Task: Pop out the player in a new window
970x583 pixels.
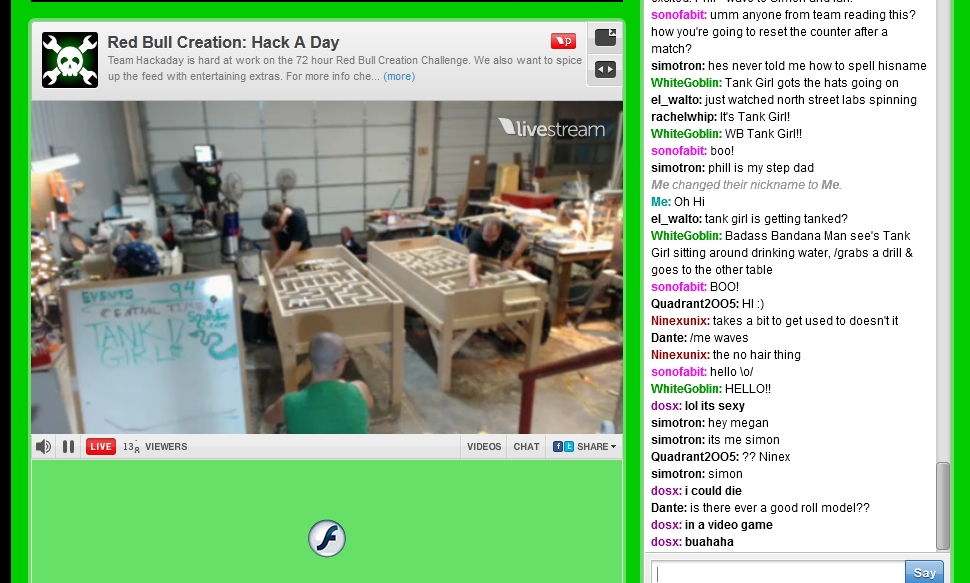Action: [x=605, y=37]
